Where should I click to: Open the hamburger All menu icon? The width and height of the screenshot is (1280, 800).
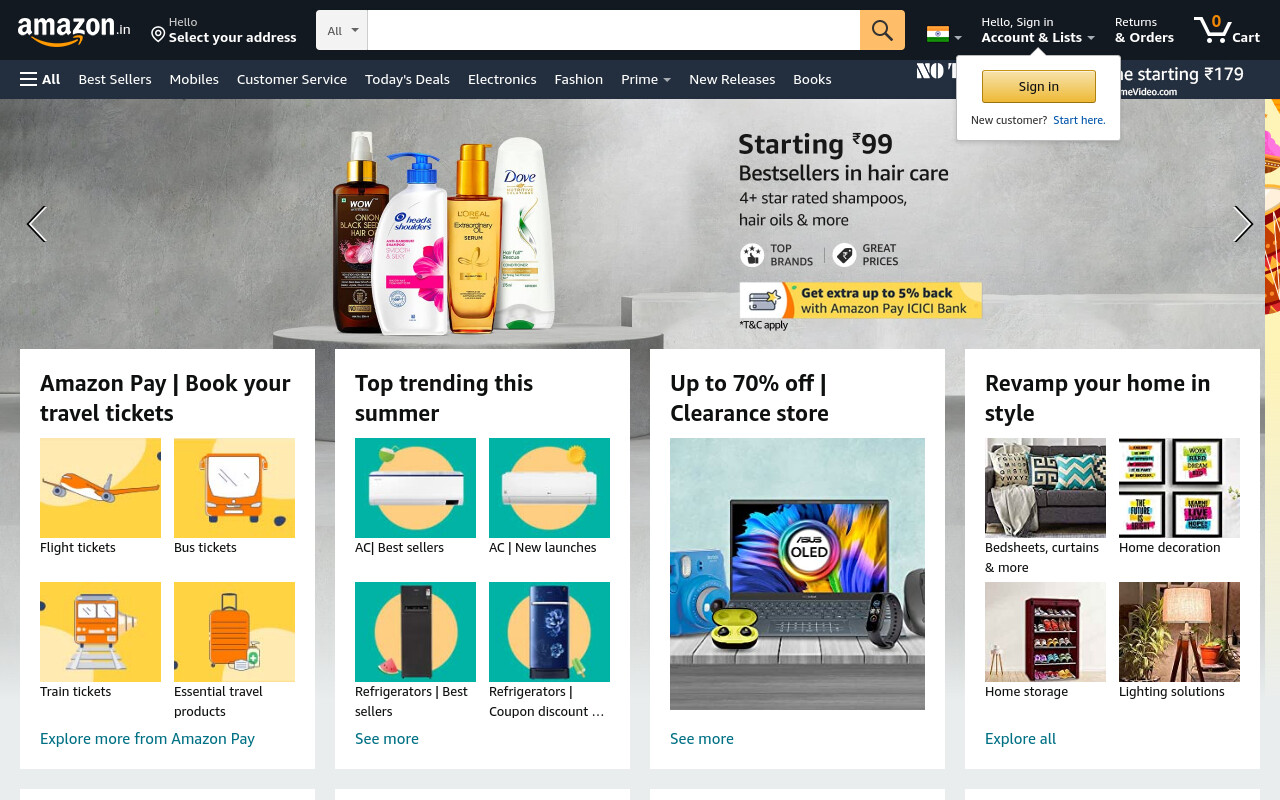[x=29, y=79]
